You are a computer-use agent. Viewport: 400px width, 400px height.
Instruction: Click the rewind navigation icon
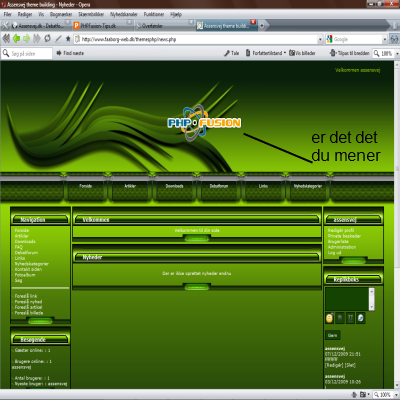click(6, 39)
